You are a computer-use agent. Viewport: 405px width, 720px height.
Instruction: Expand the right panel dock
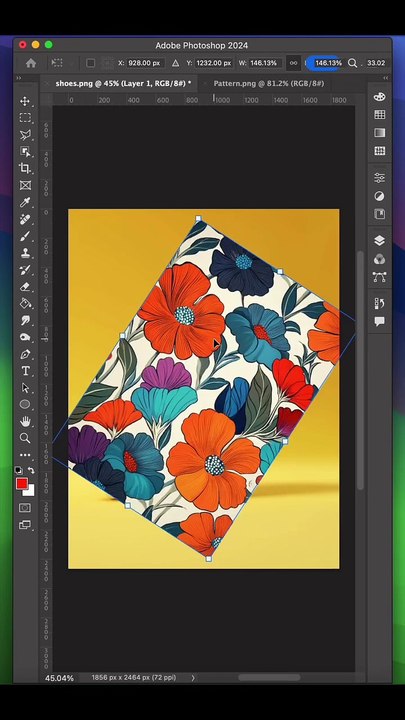tap(386, 78)
